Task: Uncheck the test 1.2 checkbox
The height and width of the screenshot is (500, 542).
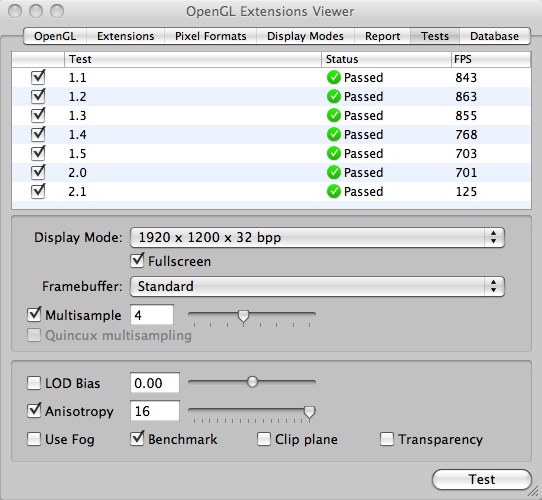Action: 38,96
